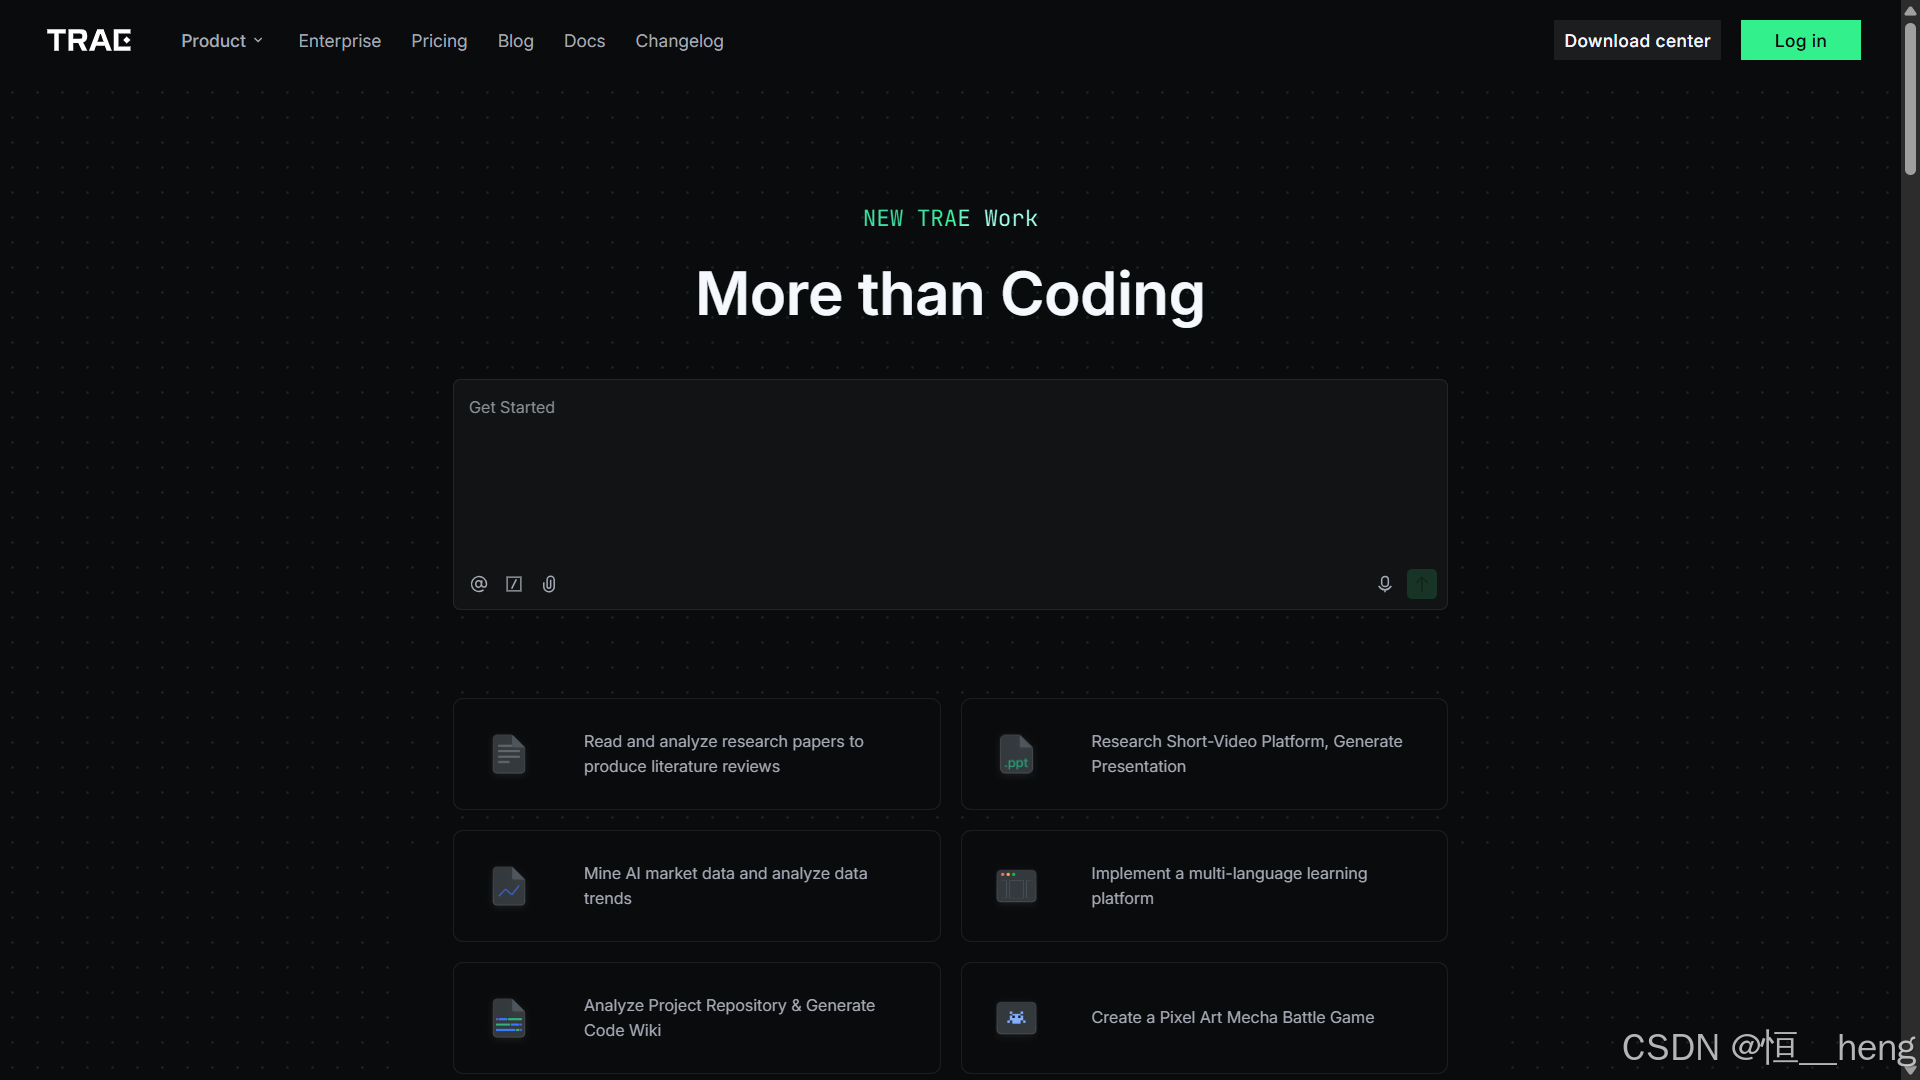The image size is (1920, 1080).
Task: Start voice input with microphone icon
Action: pyautogui.click(x=1385, y=584)
